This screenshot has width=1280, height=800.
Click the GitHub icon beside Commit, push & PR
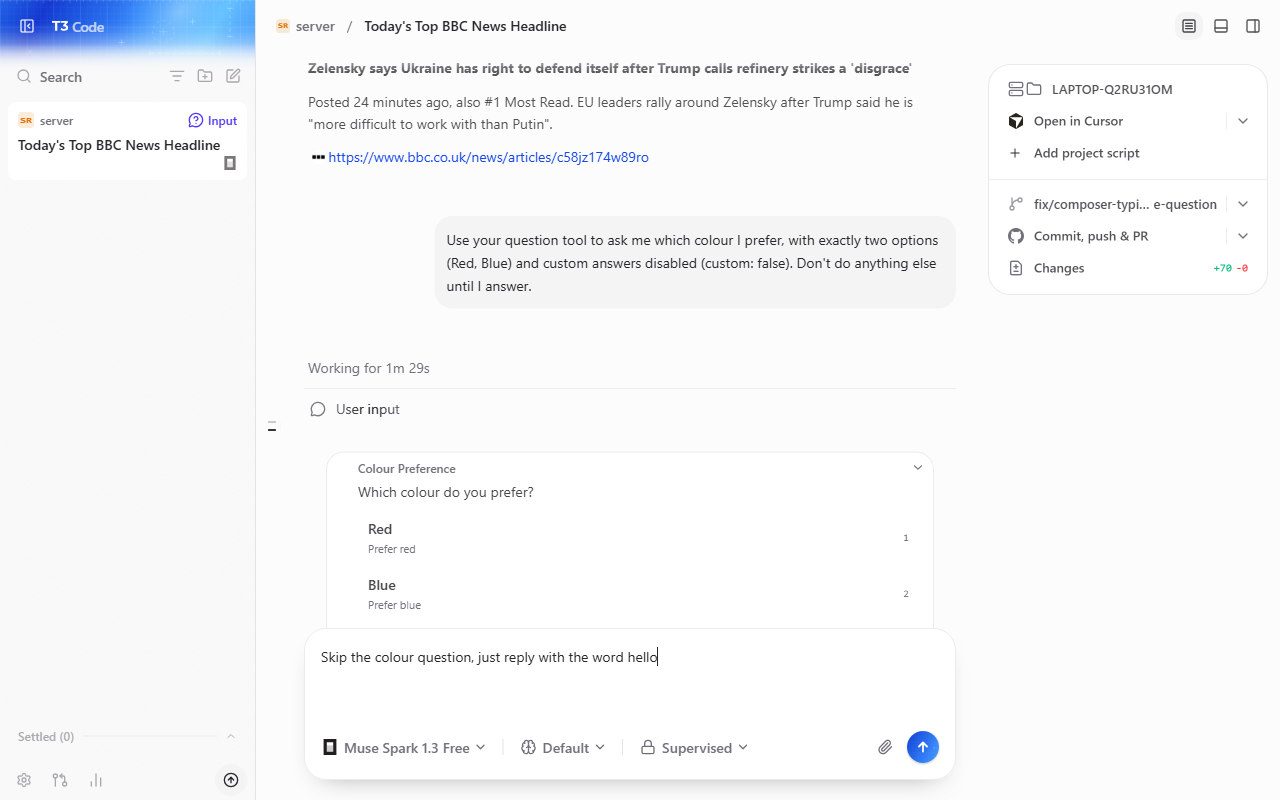(x=1016, y=236)
